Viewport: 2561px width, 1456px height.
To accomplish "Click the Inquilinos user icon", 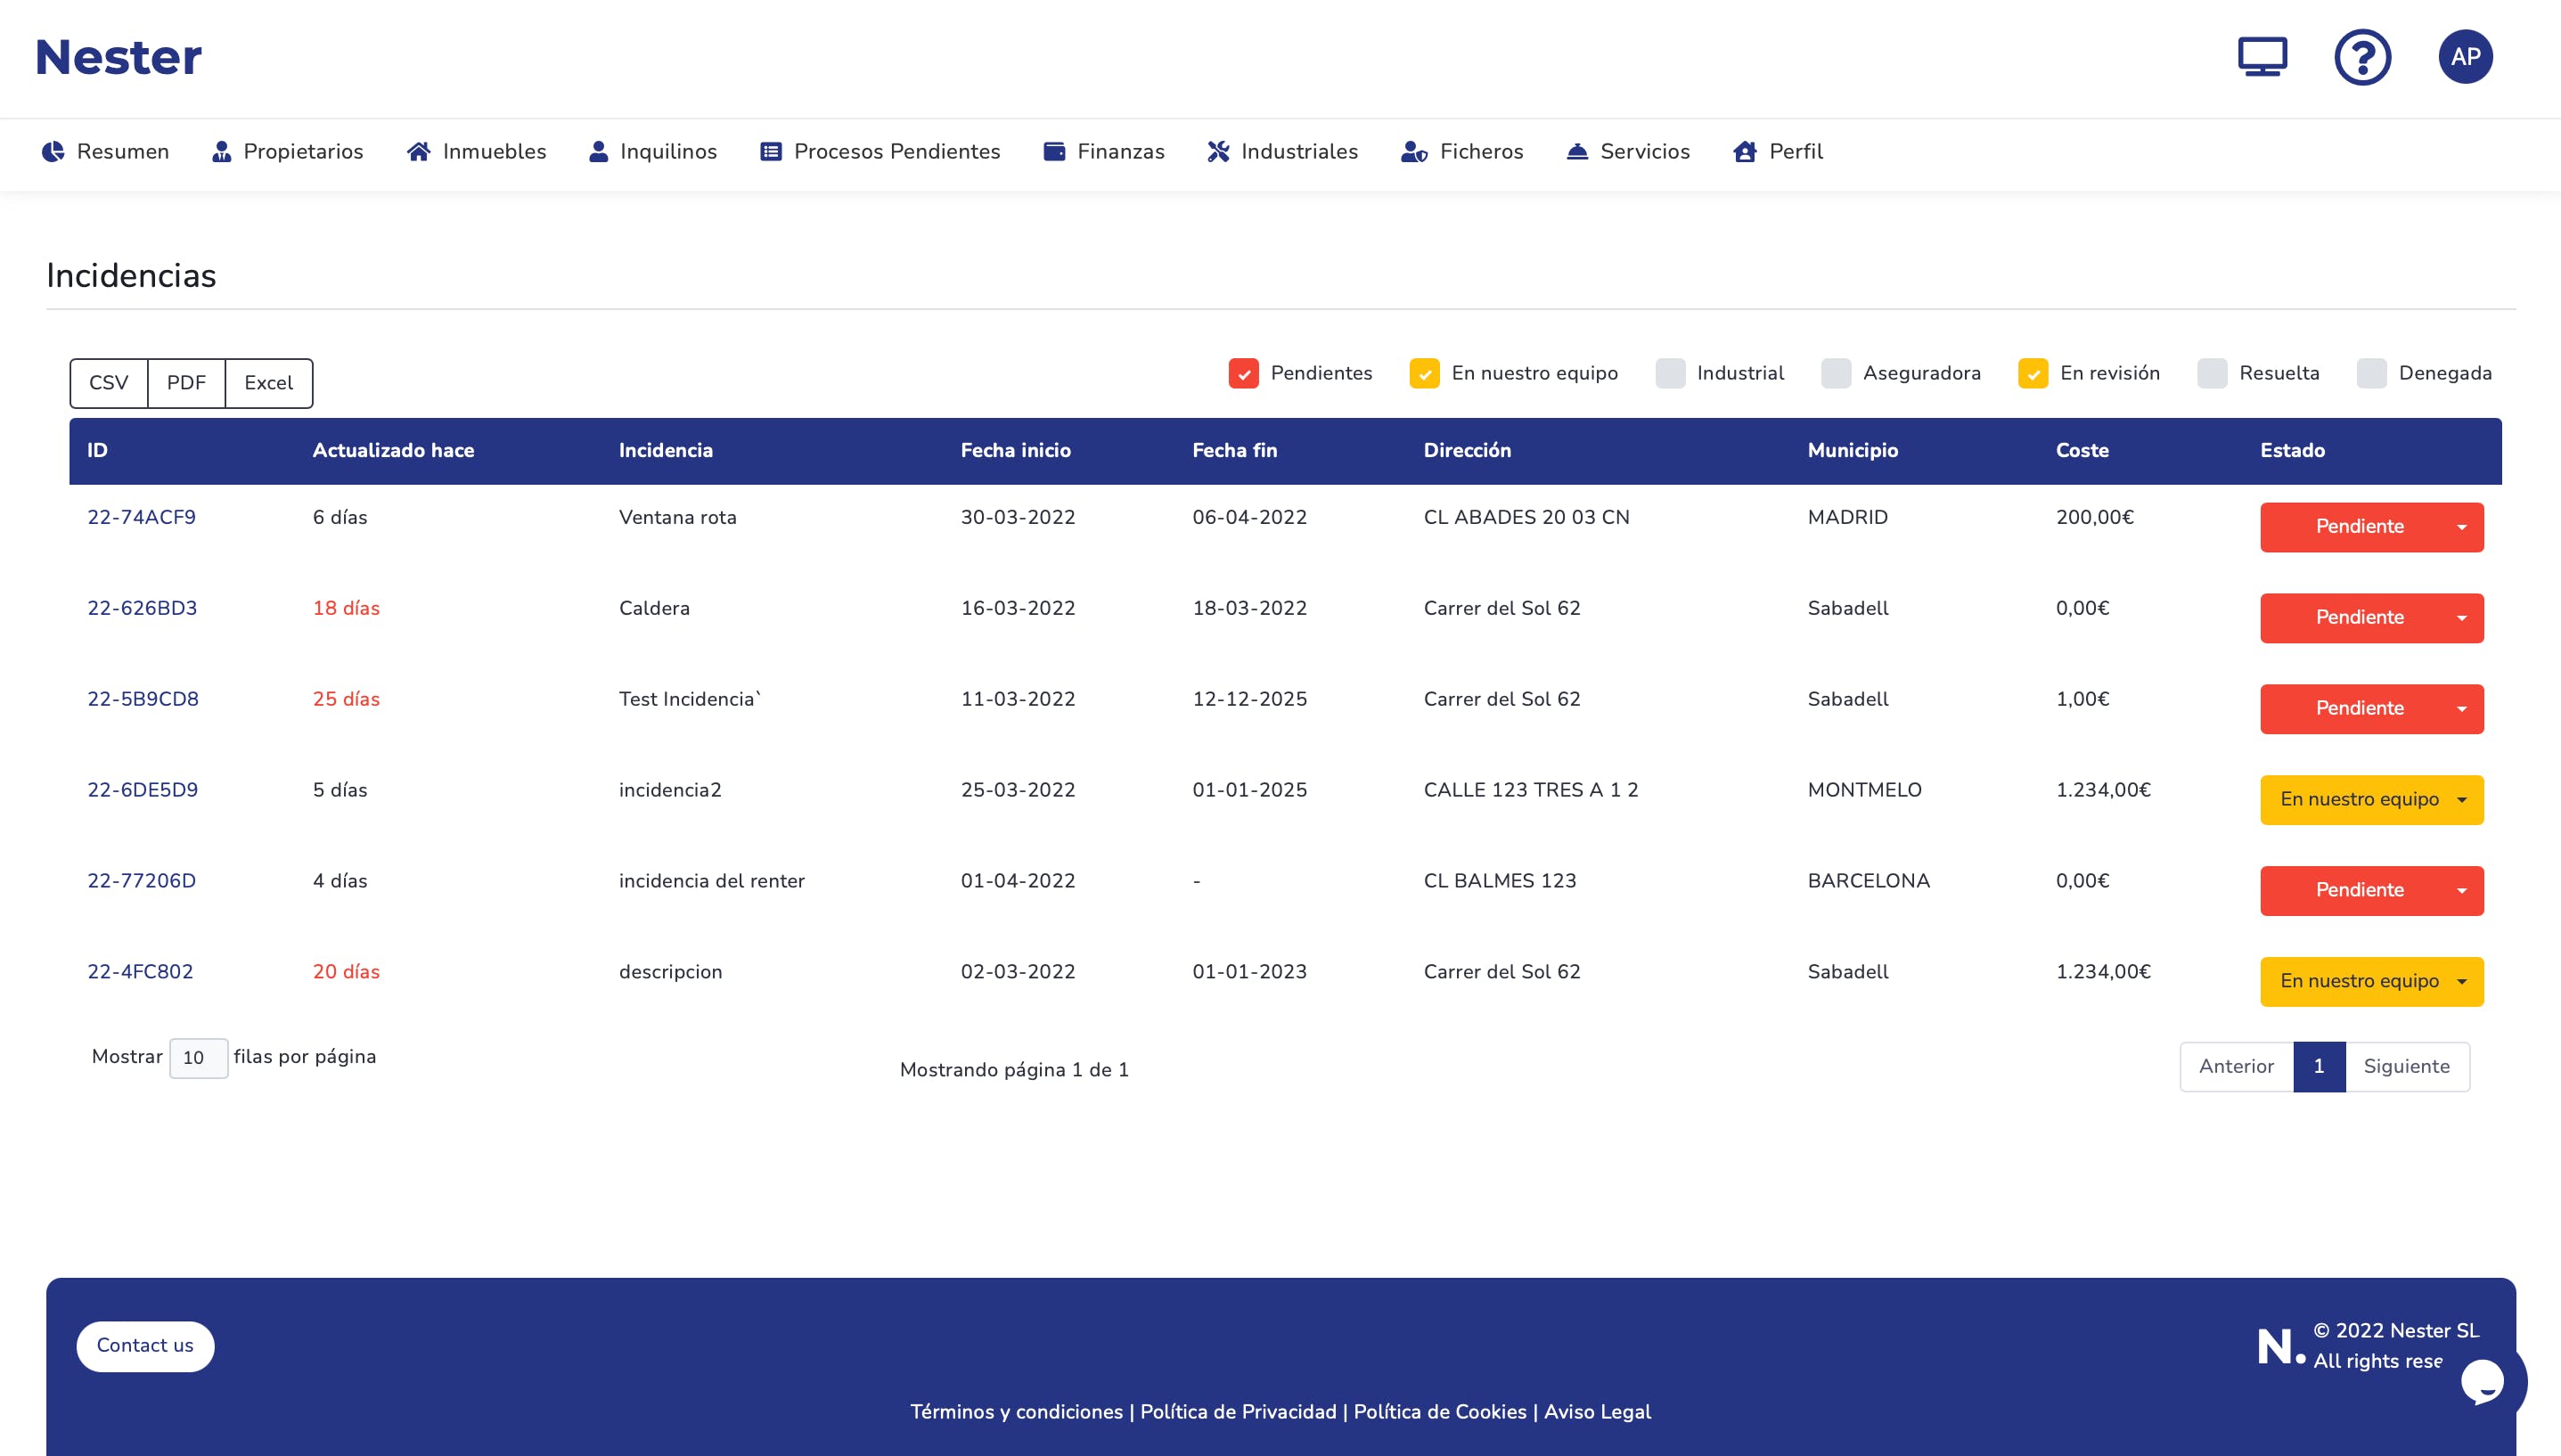I will [x=598, y=151].
